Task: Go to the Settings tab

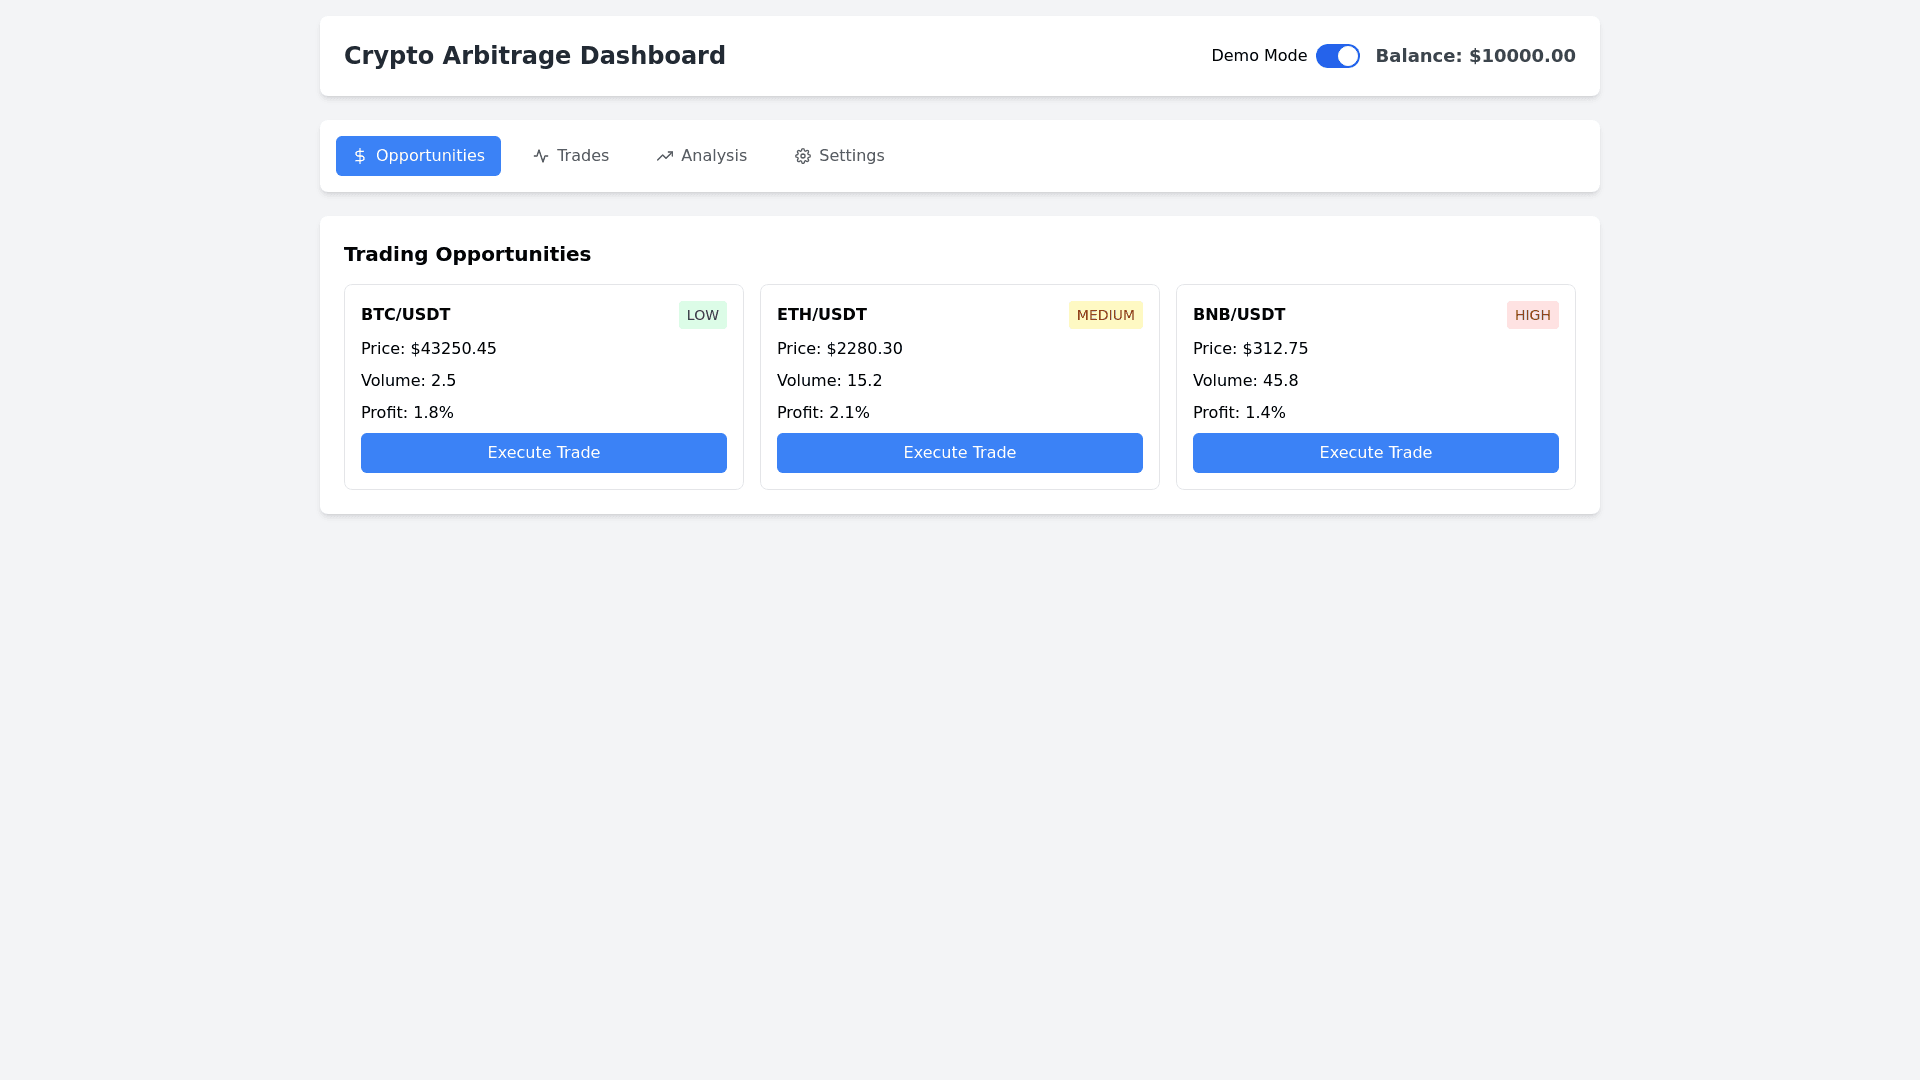Action: 840,156
